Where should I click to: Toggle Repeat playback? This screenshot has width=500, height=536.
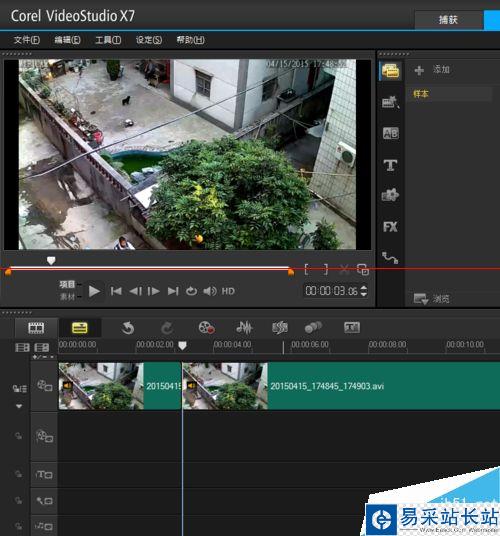[x=191, y=291]
